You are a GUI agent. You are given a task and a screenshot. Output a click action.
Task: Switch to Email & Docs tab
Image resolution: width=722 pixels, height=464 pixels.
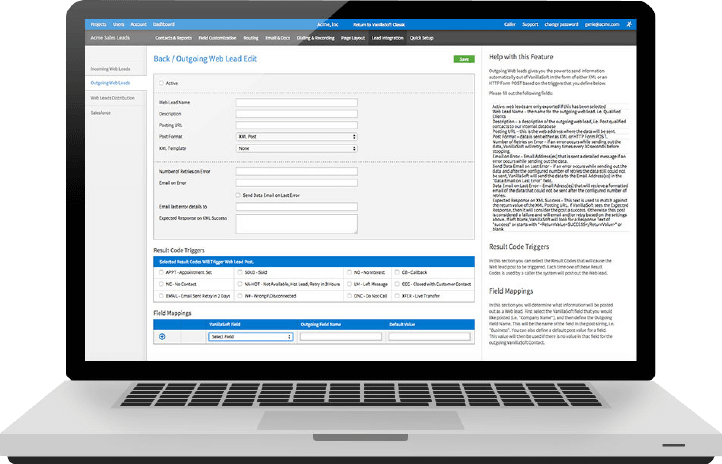(277, 38)
